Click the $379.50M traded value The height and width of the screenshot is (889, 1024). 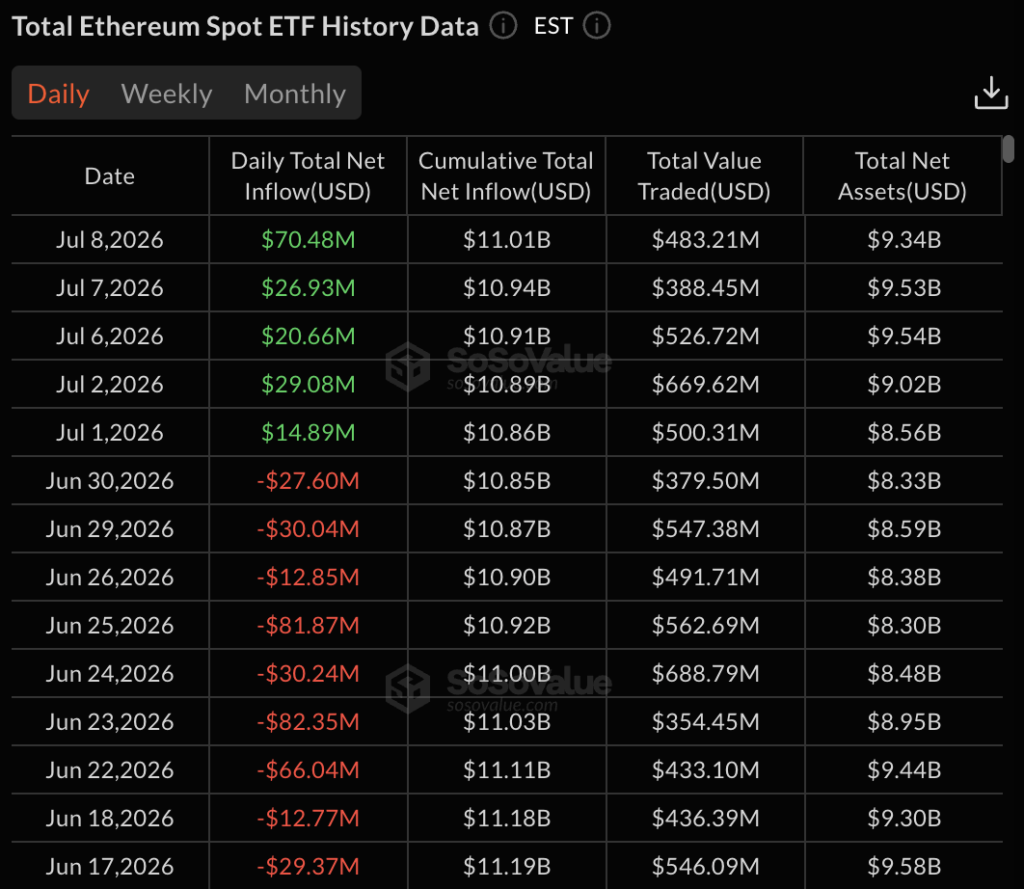[x=705, y=481]
